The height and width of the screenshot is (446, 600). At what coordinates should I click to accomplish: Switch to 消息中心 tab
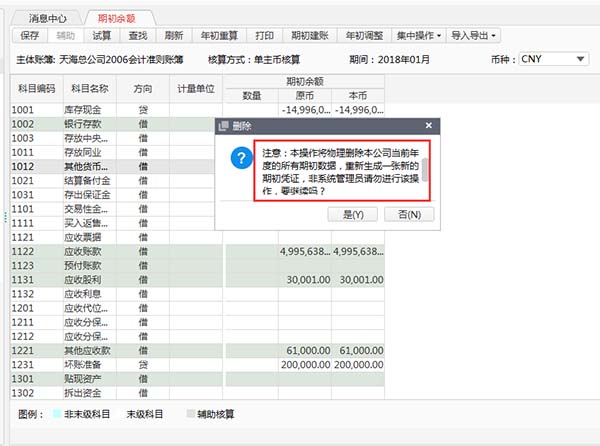click(x=47, y=18)
